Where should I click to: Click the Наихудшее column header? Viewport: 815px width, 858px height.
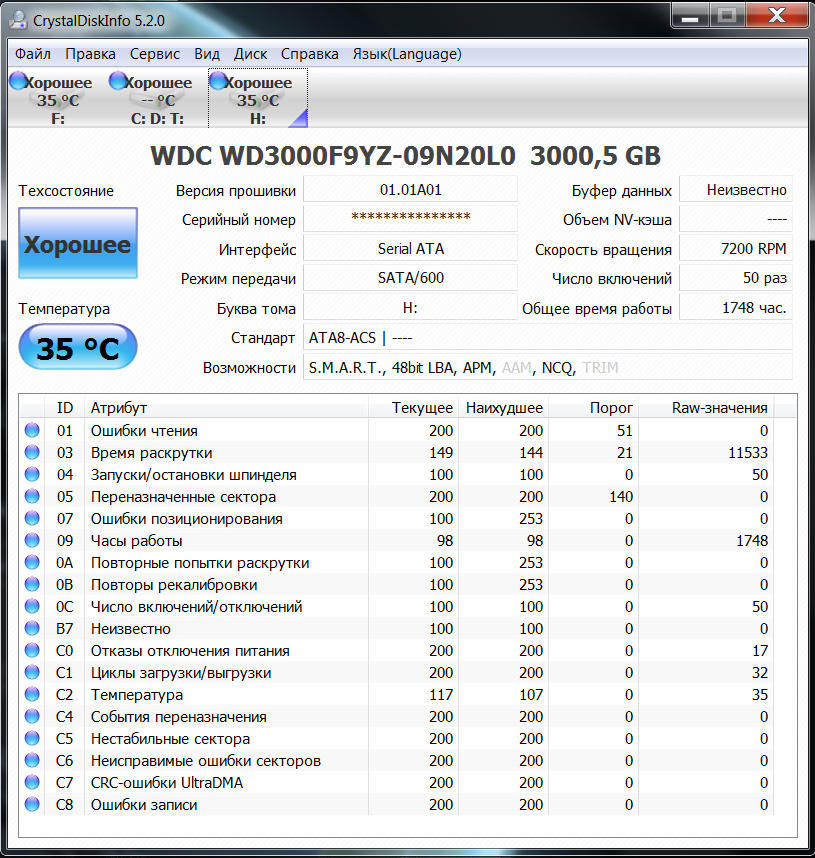(x=504, y=408)
